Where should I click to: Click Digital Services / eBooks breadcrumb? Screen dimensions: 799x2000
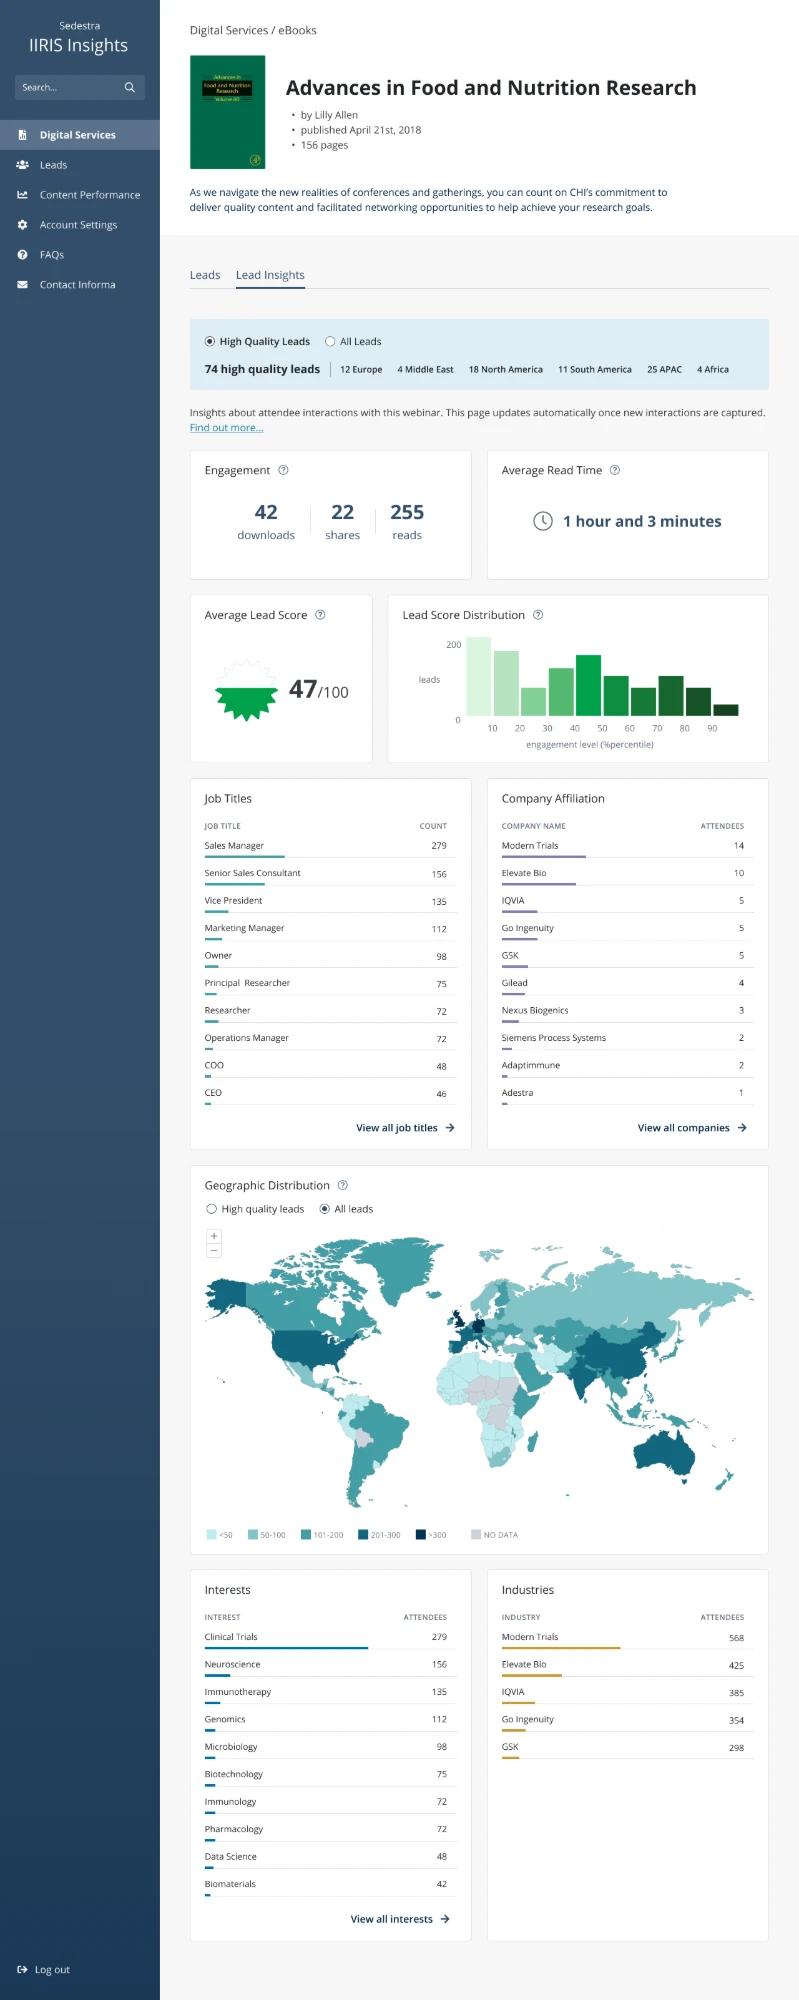point(253,30)
